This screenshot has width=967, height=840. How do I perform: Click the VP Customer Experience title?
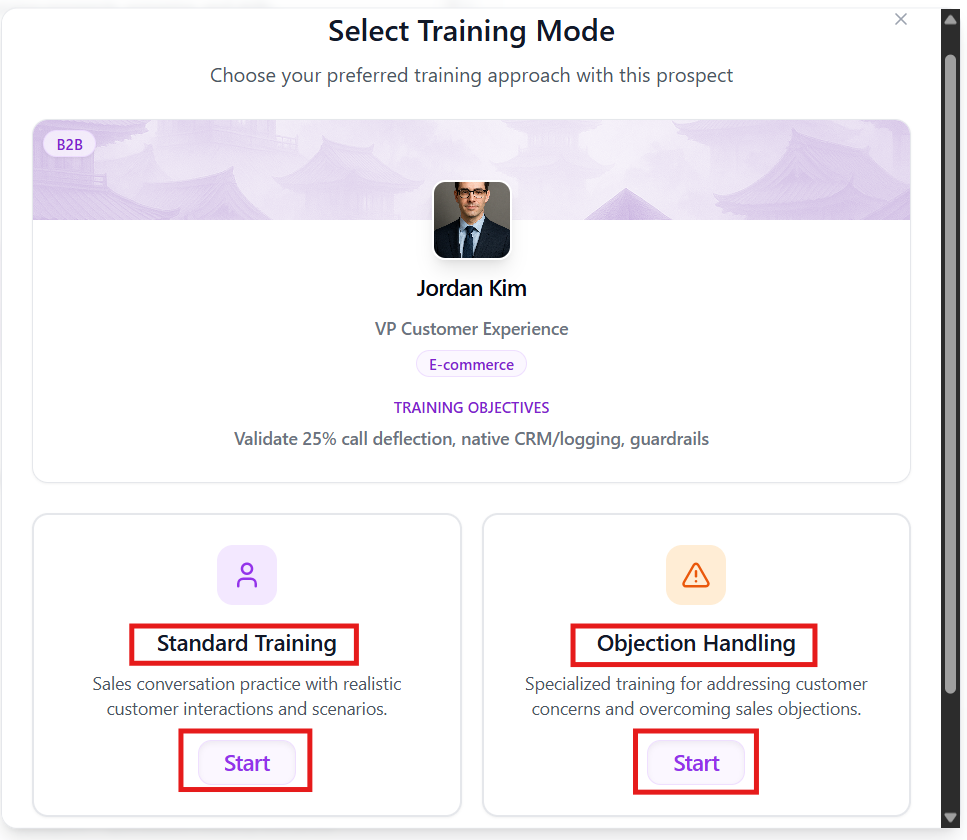472,329
